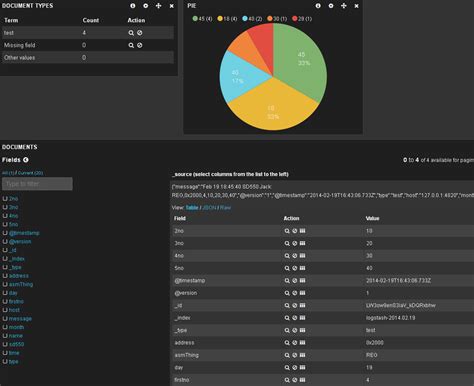
Task: Click the 'REO' asmThing value
Action: pos(372,355)
